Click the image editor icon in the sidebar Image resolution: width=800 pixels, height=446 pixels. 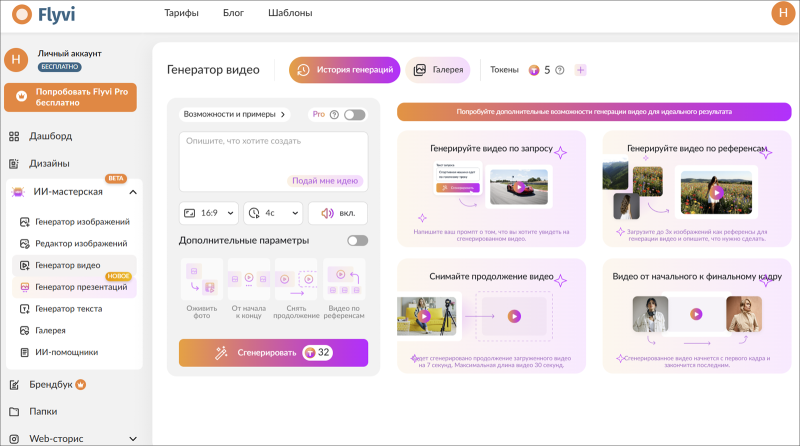point(24,243)
